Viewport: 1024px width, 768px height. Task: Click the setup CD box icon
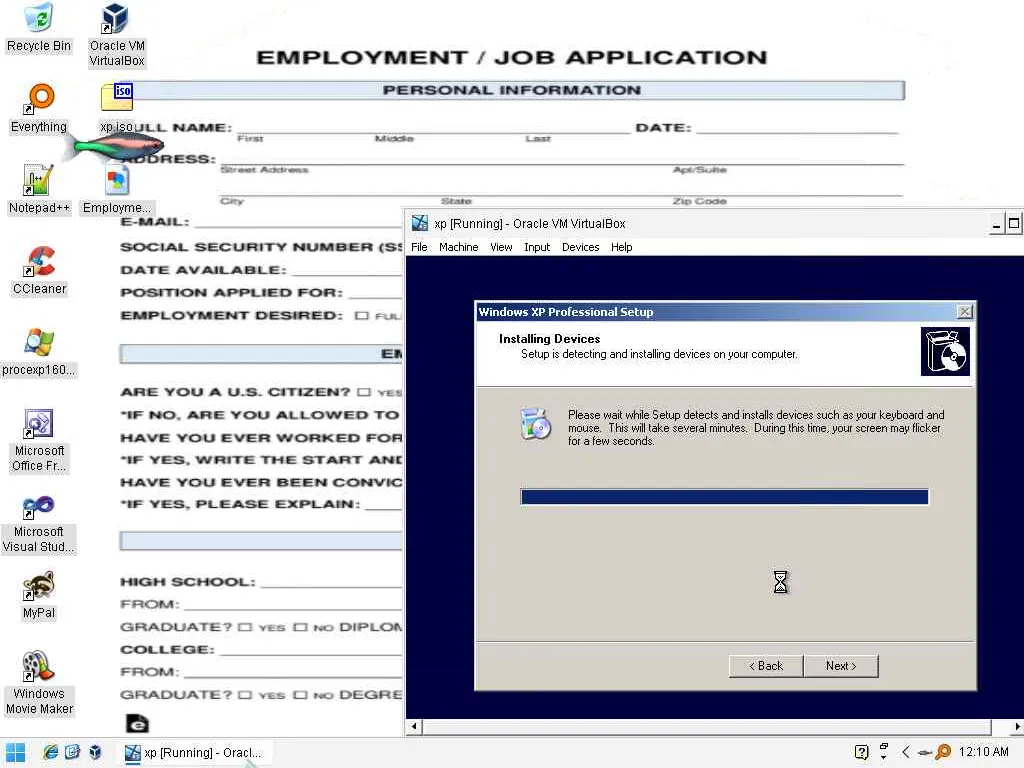[x=945, y=351]
